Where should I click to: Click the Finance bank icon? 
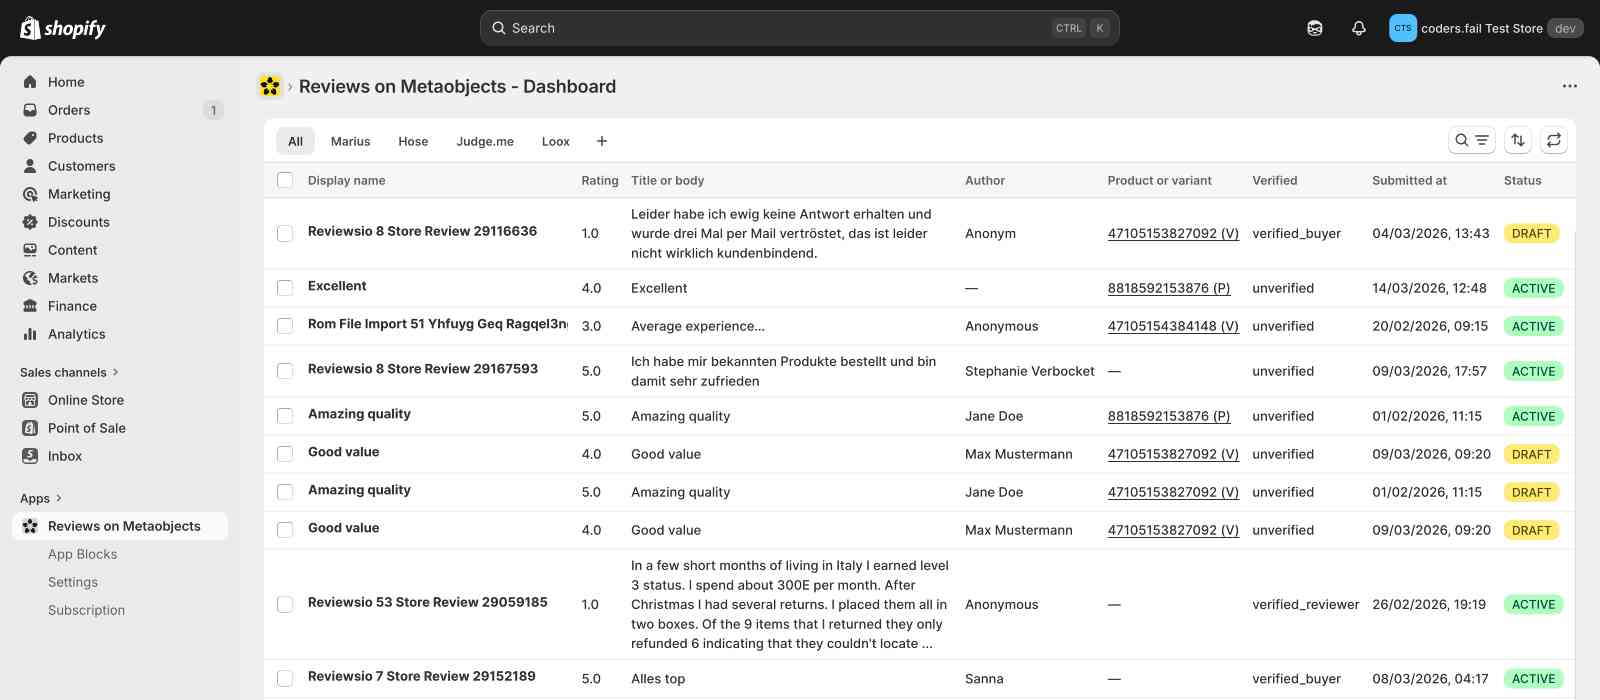pos(30,306)
